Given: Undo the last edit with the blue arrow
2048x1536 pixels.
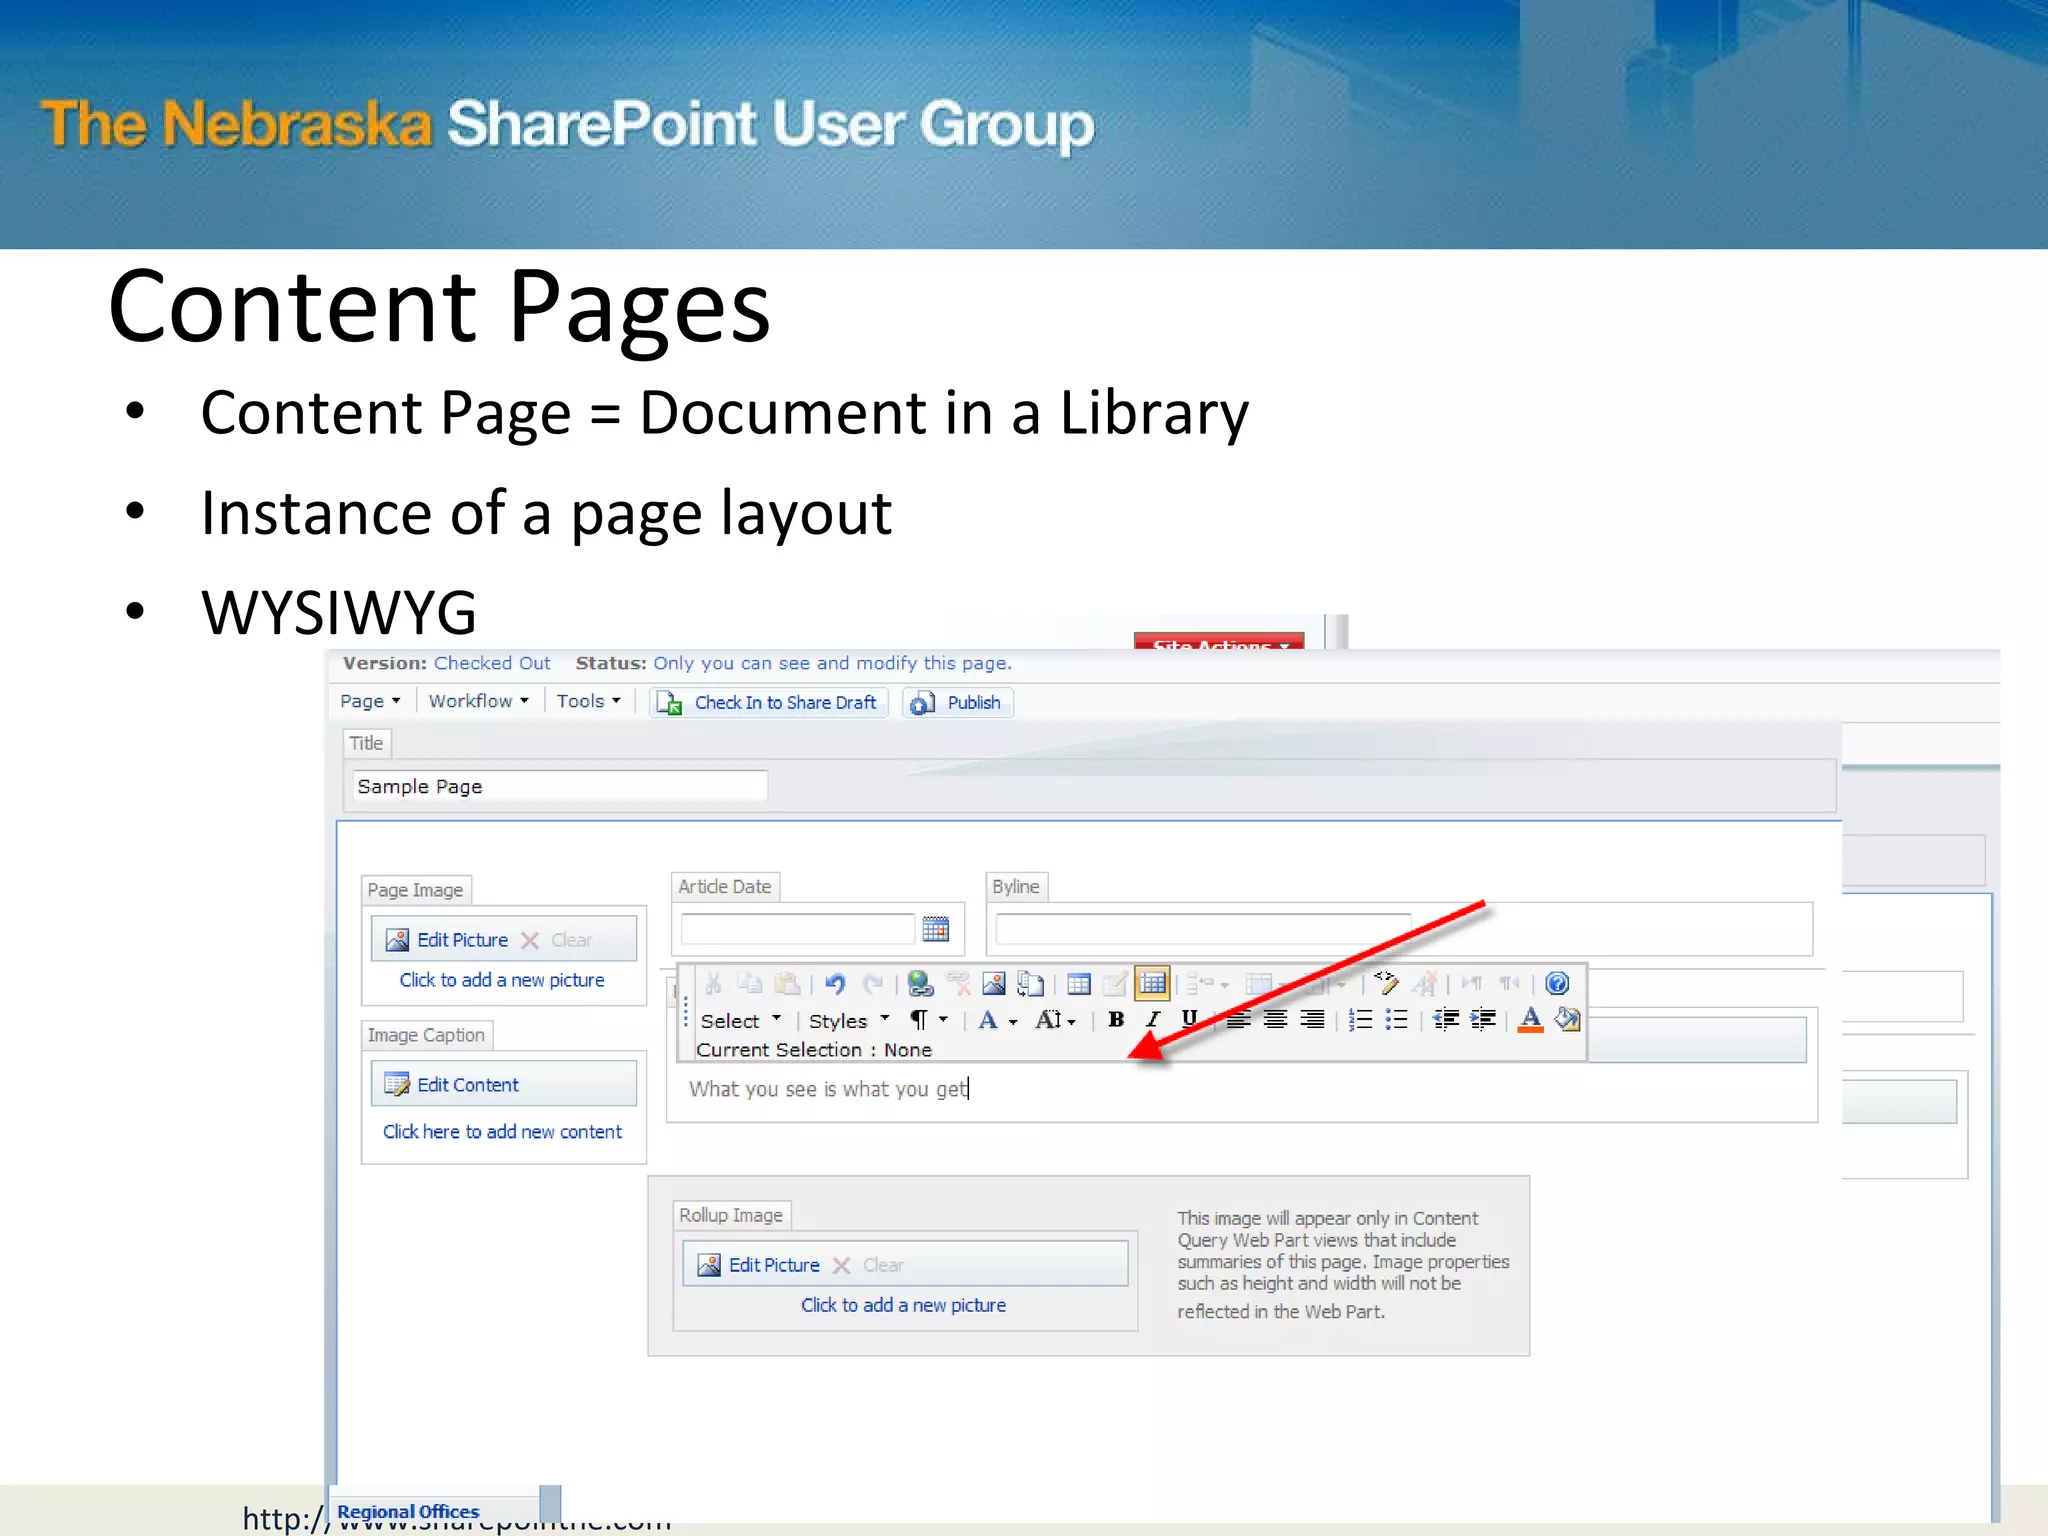Looking at the screenshot, I should click(836, 984).
